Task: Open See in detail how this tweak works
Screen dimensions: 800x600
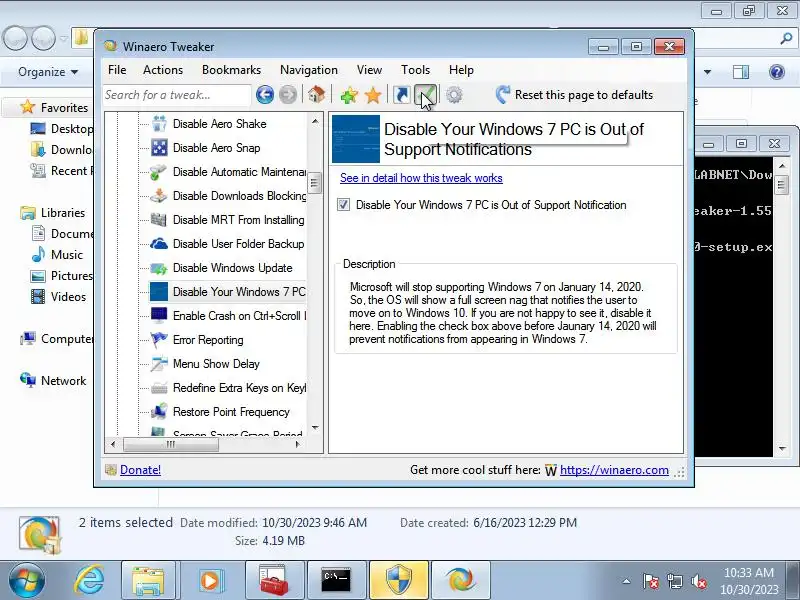Action: coord(421,178)
